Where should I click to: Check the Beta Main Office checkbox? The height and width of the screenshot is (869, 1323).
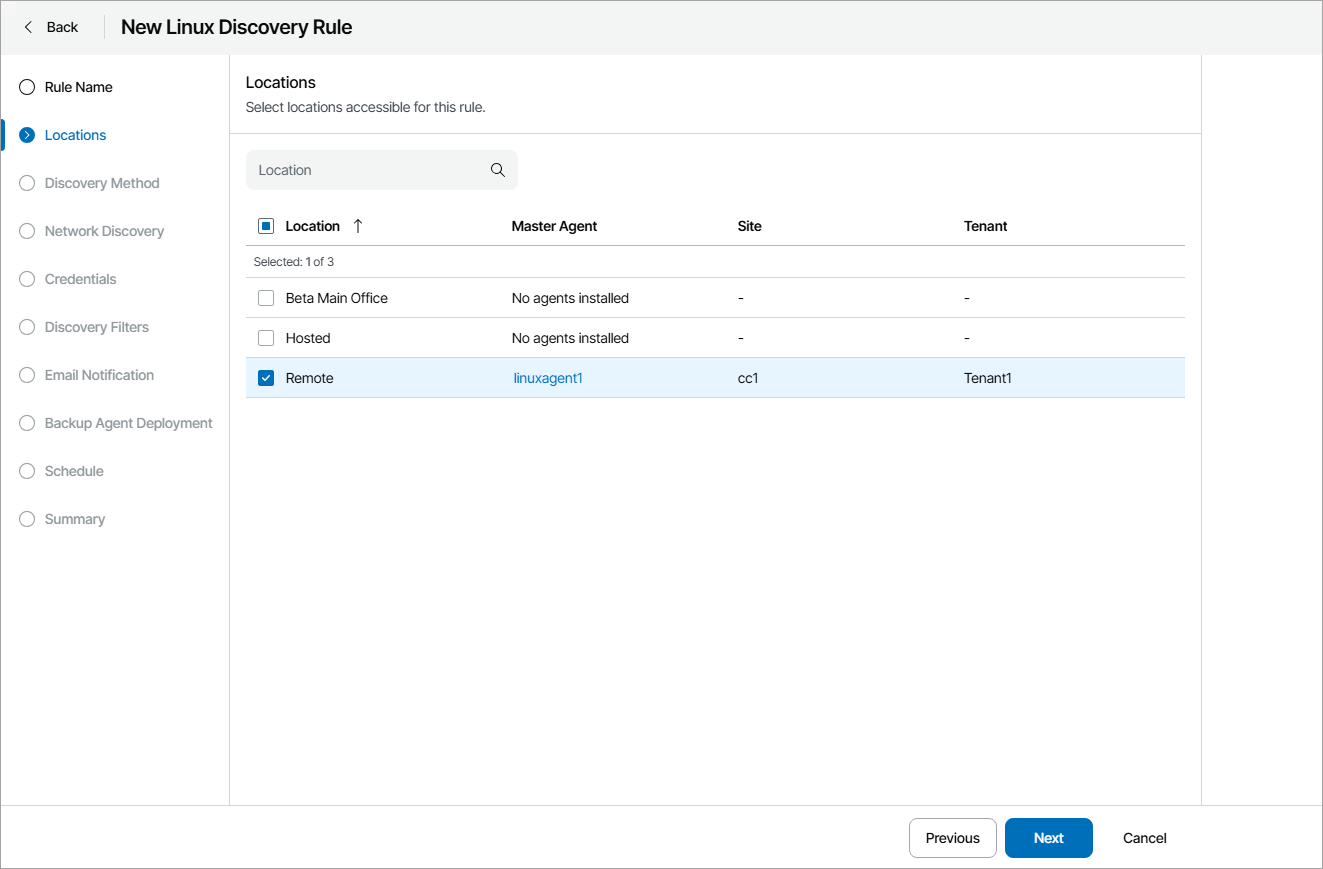266,298
